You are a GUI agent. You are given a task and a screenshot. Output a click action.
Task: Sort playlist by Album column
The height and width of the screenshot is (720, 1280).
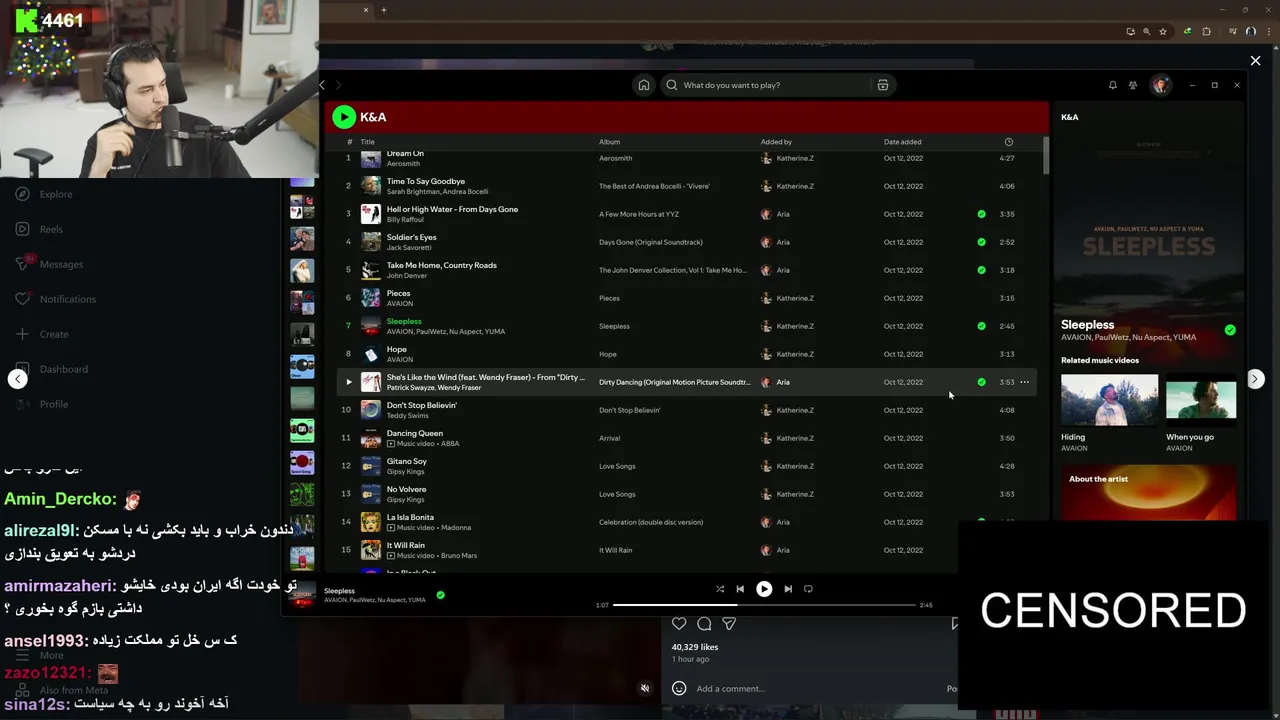(609, 142)
